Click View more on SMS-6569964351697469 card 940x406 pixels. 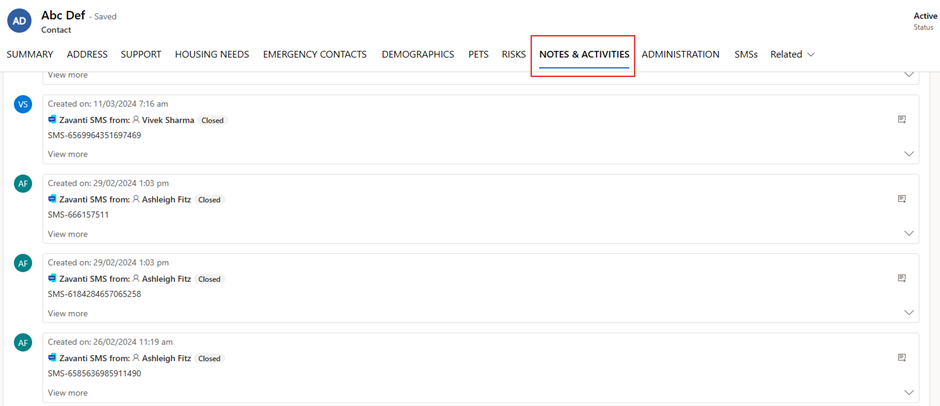tap(68, 154)
